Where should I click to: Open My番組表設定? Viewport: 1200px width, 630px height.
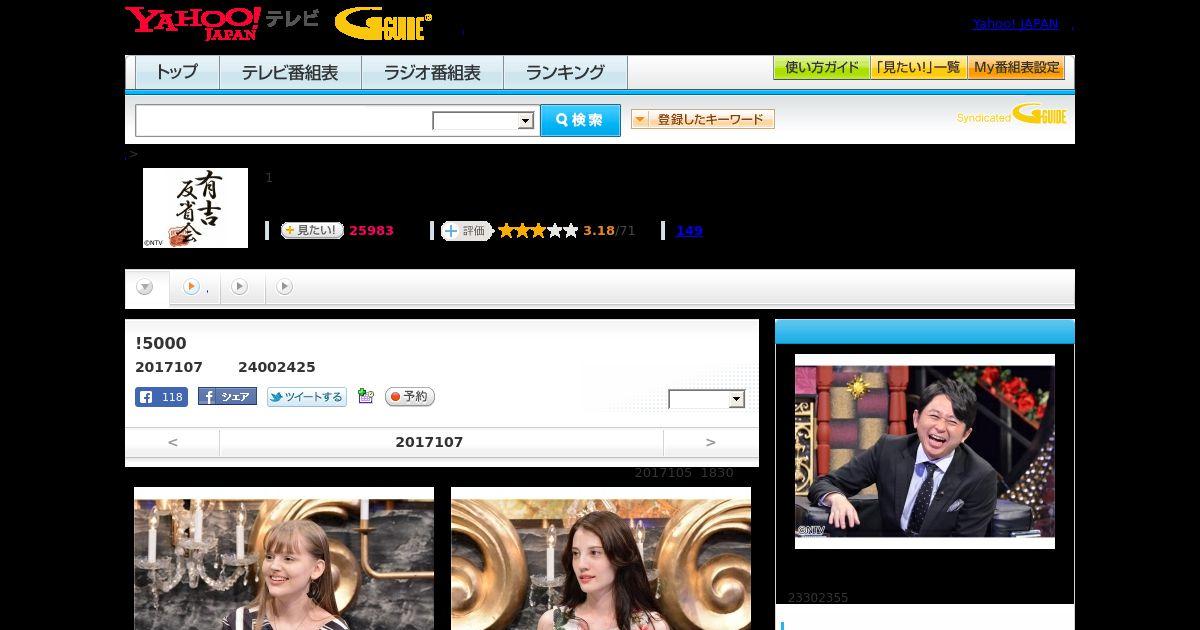[1016, 68]
